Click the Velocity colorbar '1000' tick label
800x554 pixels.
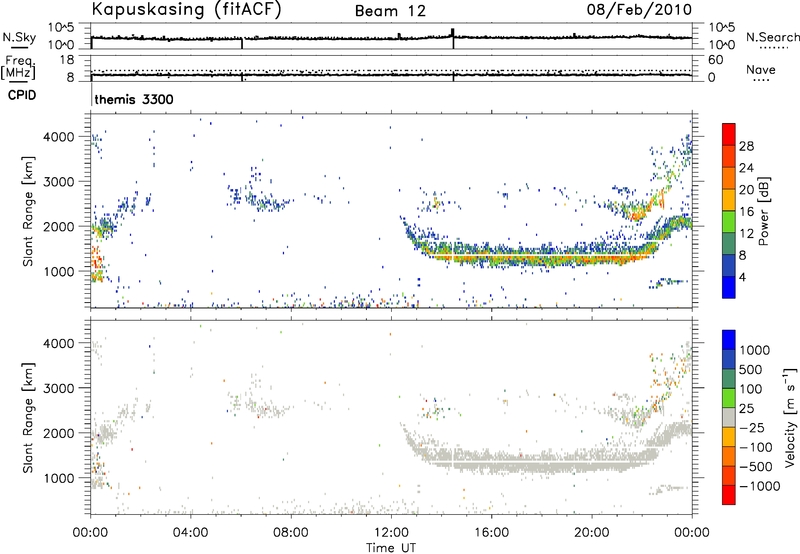point(755,350)
